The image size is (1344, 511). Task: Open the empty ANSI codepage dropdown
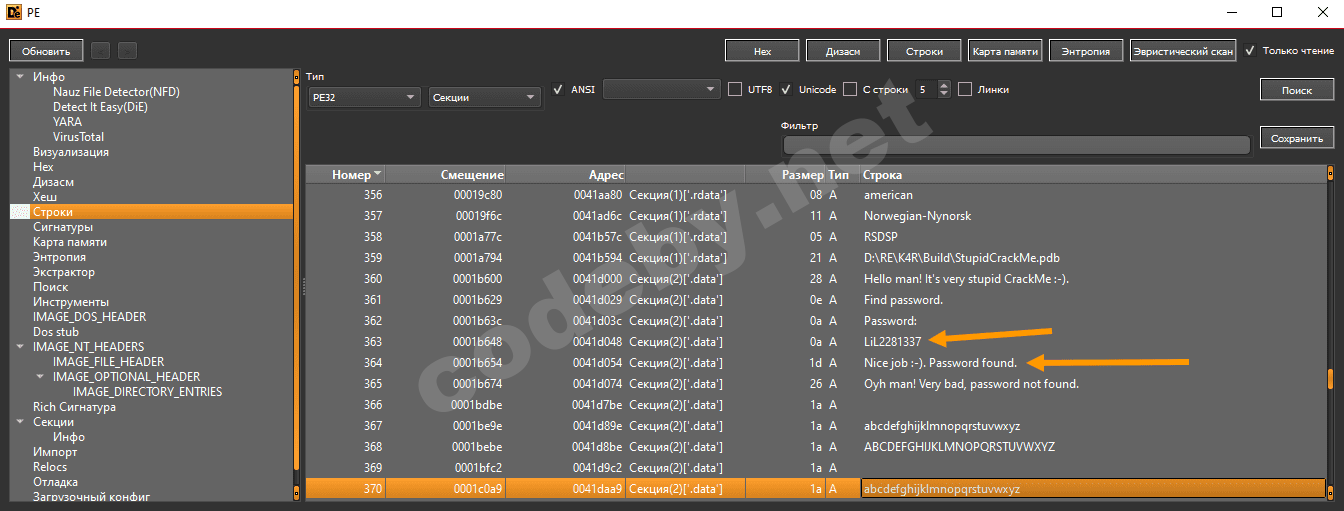[661, 89]
